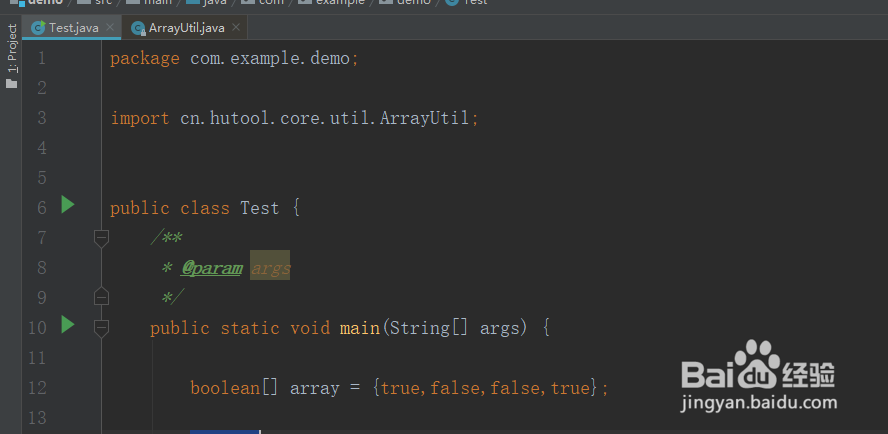Viewport: 888px width, 434px height.
Task: Select the Test.java tab
Action: tap(73, 28)
